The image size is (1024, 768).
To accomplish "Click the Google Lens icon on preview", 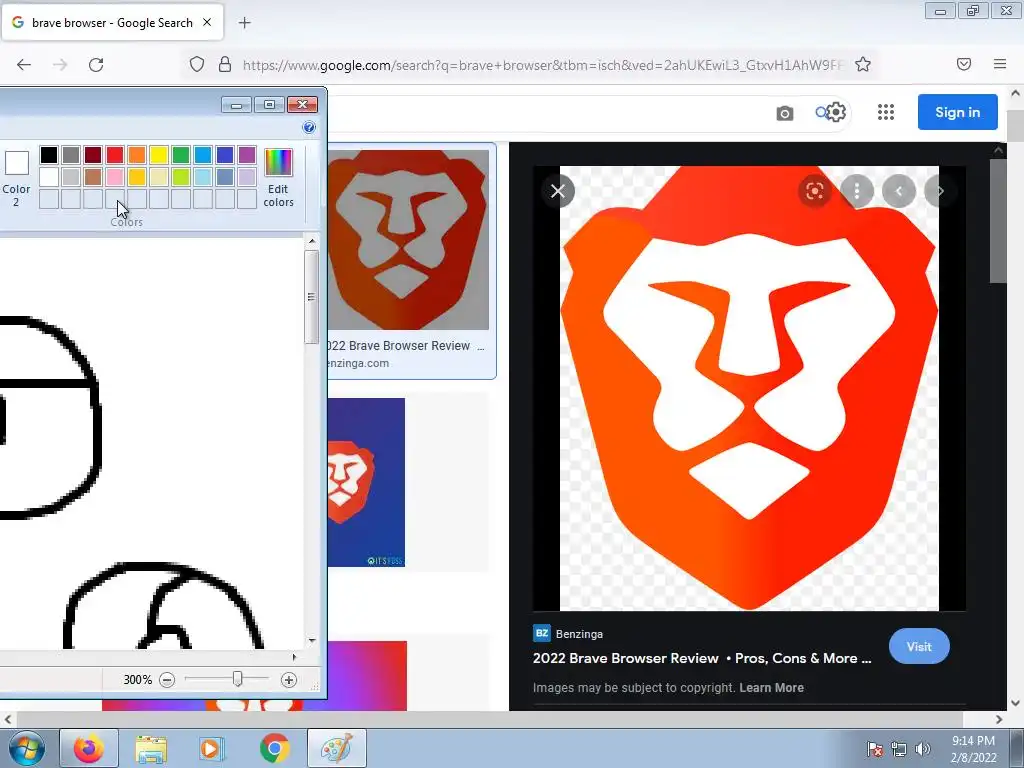I will tap(814, 191).
